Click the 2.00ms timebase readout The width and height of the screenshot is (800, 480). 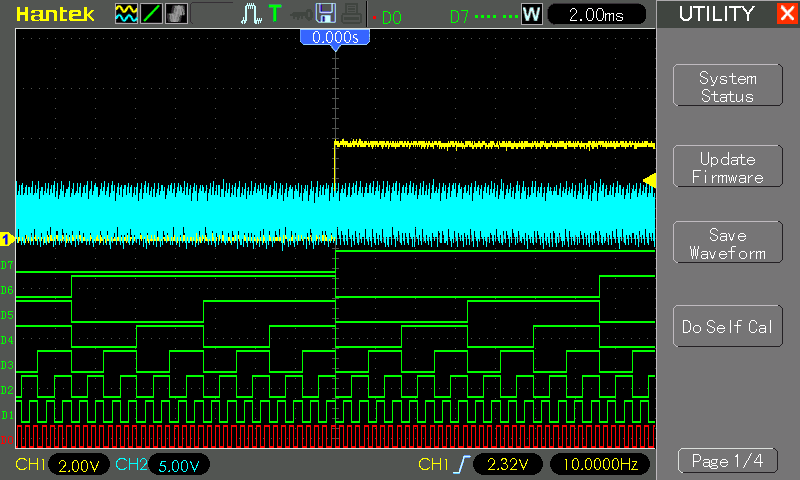[596, 15]
